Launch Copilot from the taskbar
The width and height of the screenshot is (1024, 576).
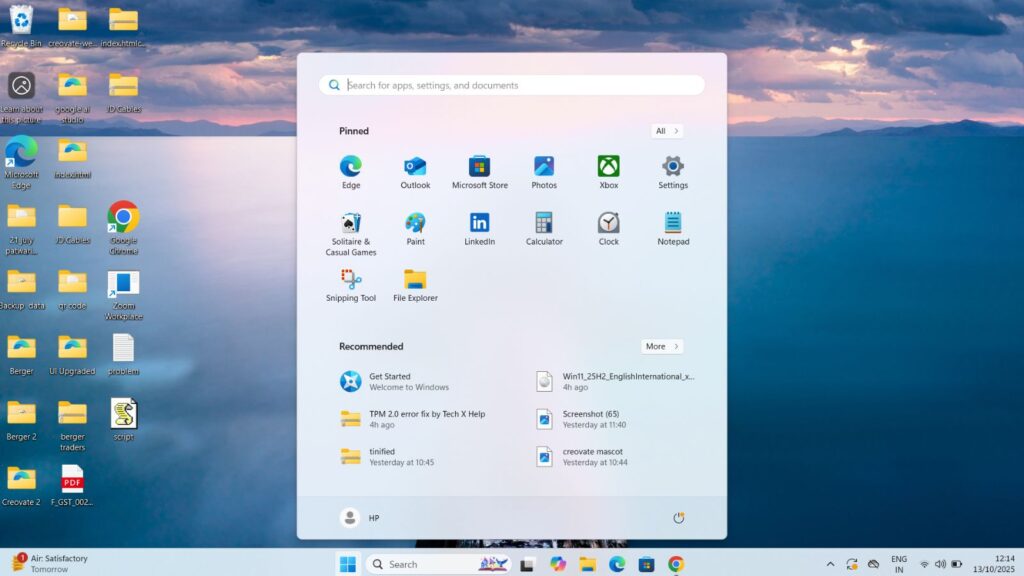point(557,564)
